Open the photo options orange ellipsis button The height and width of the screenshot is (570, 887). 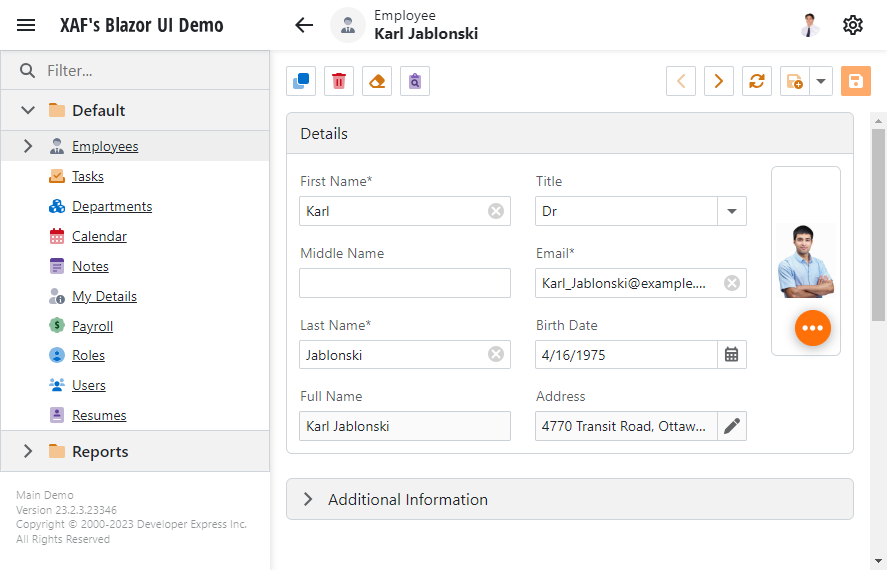click(813, 328)
